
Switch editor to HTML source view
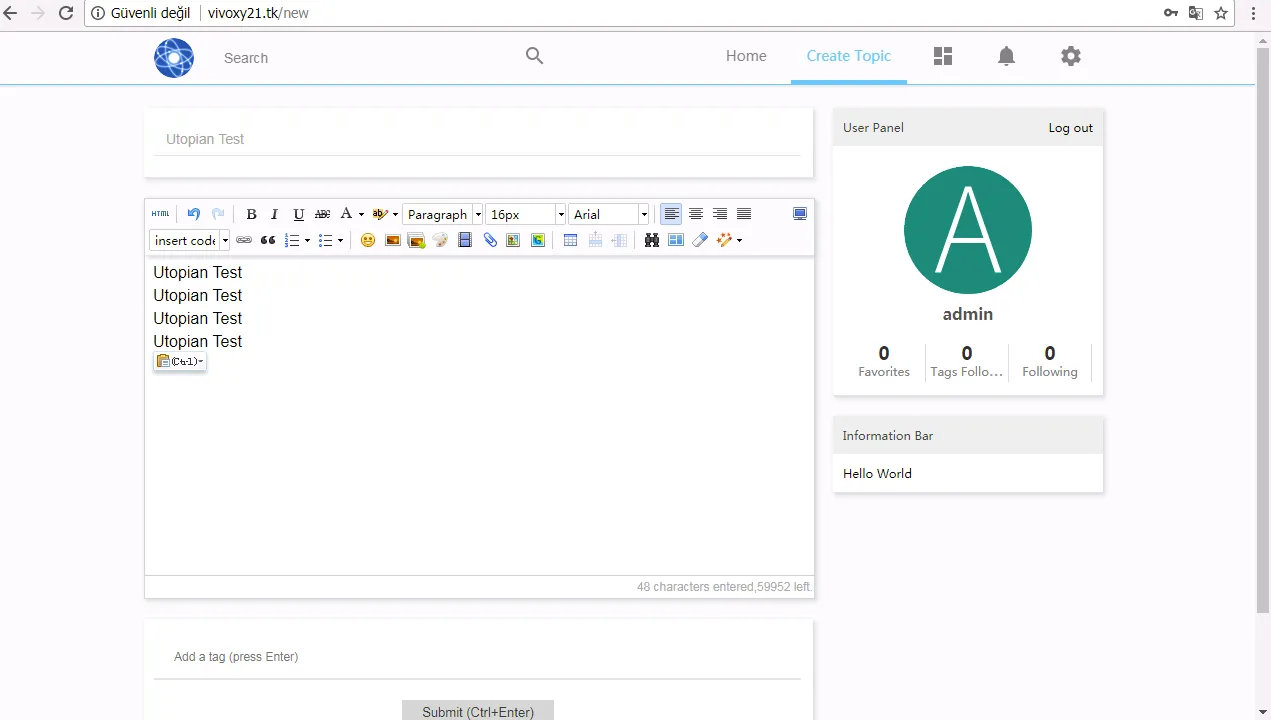click(x=160, y=214)
